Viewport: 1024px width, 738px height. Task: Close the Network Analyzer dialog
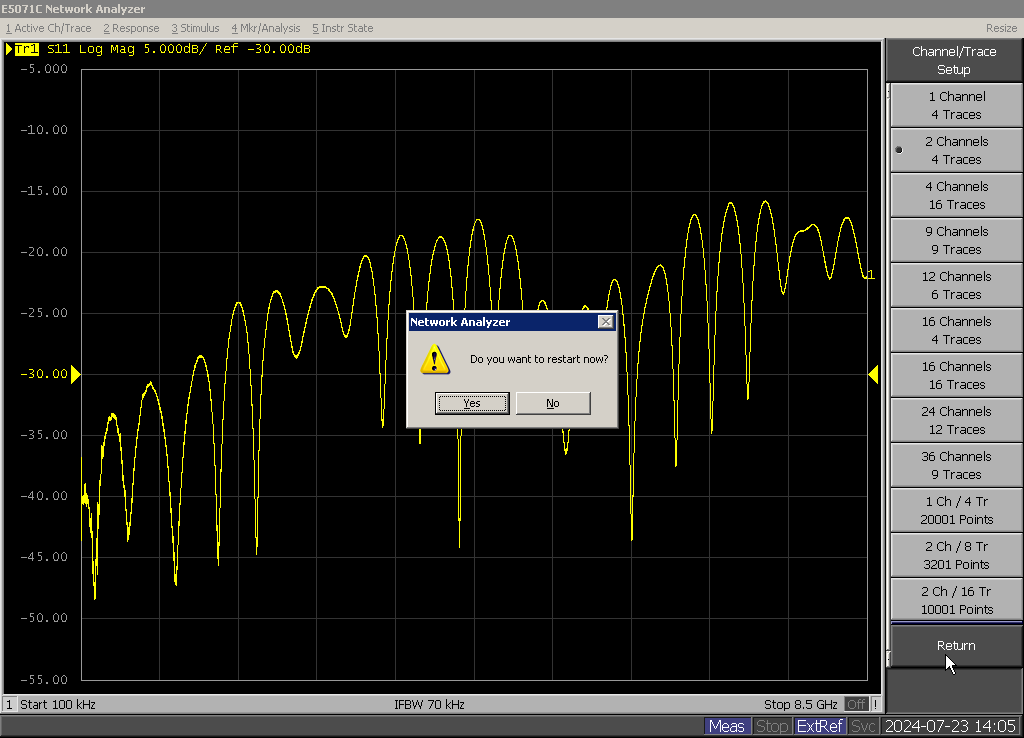click(x=605, y=322)
